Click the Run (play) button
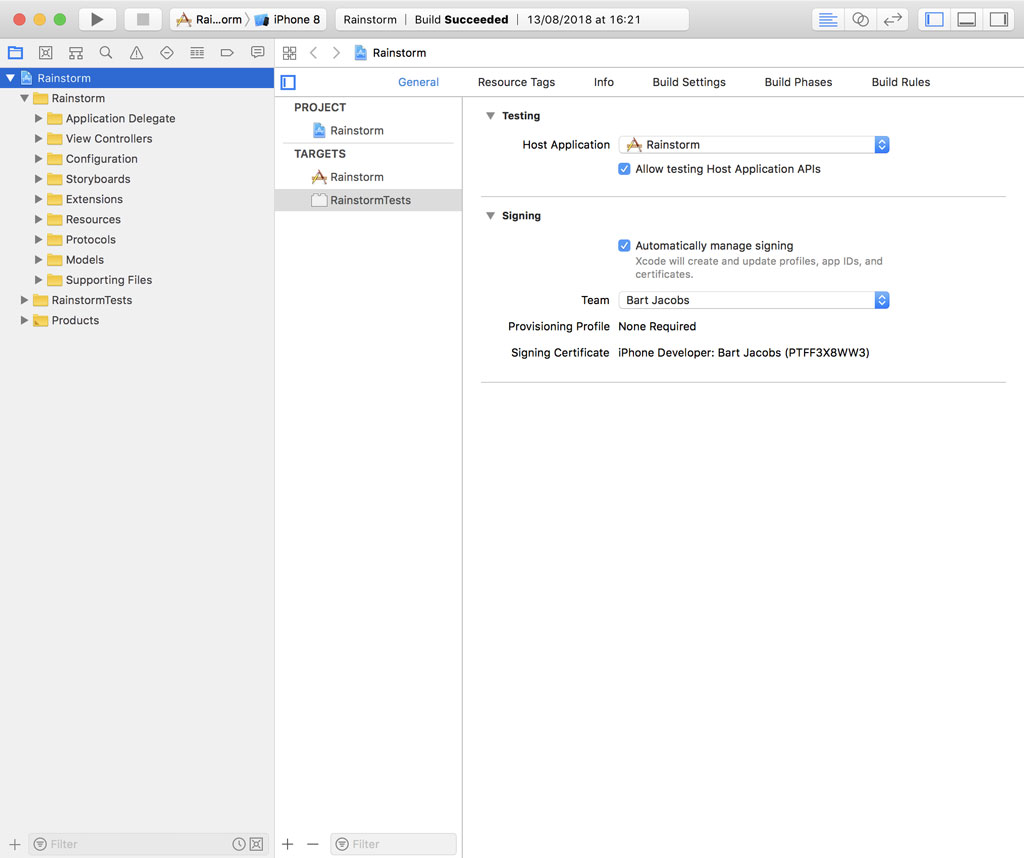 [97, 19]
